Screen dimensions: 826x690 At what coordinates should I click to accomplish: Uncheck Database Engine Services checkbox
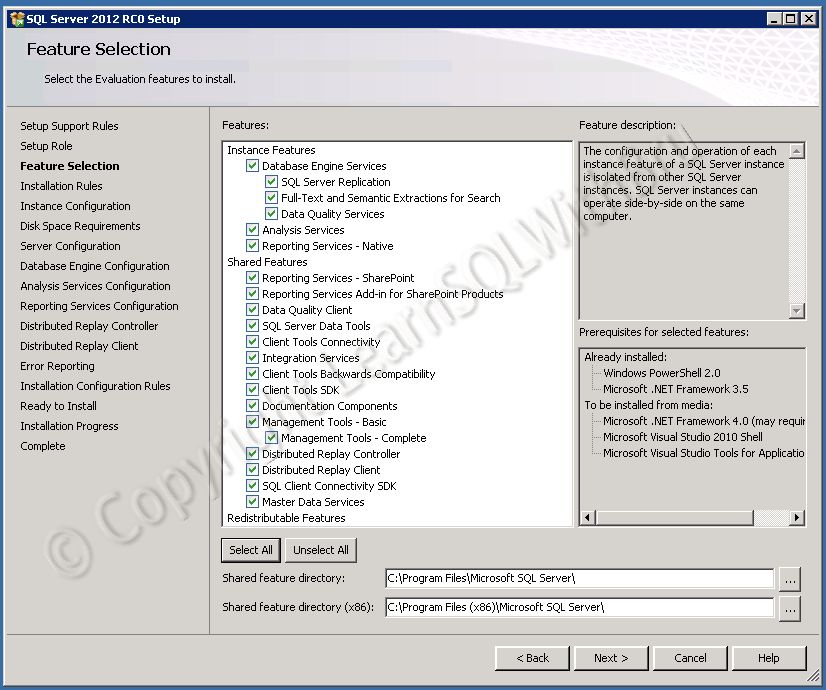(252, 166)
